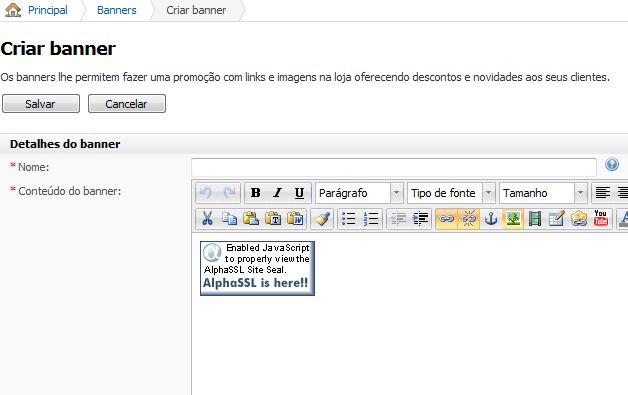
Task: Open the help icon beside Nome
Action: (612, 164)
